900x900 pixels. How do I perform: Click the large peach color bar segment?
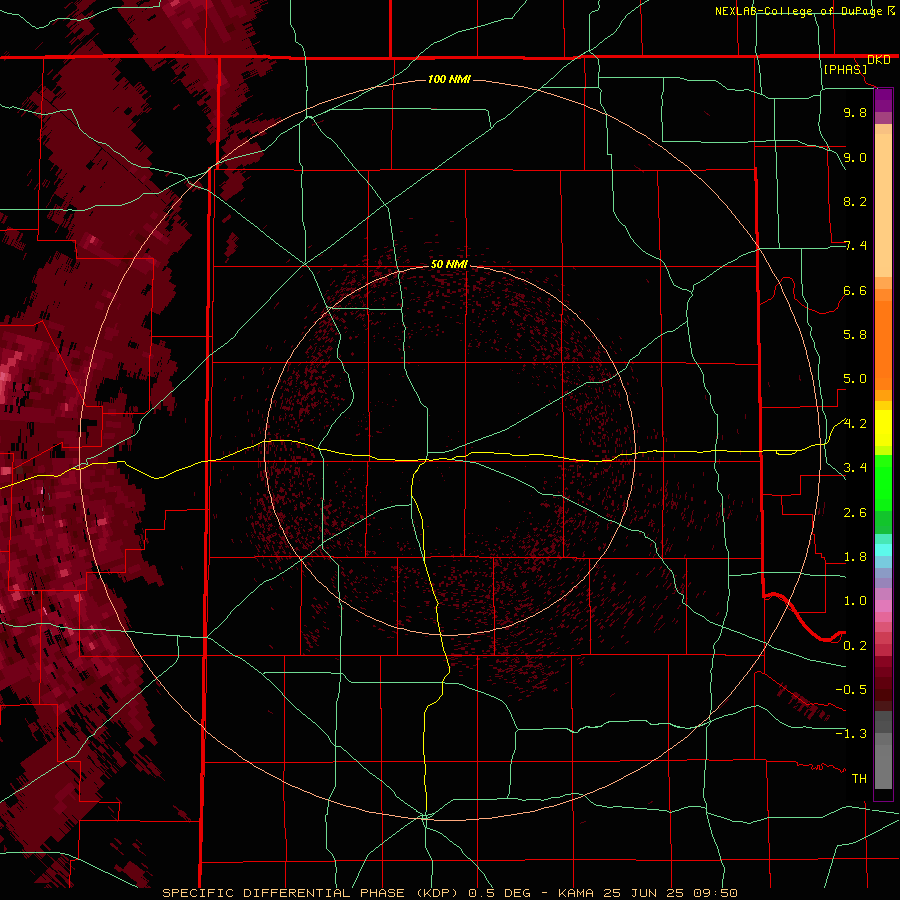(x=883, y=205)
